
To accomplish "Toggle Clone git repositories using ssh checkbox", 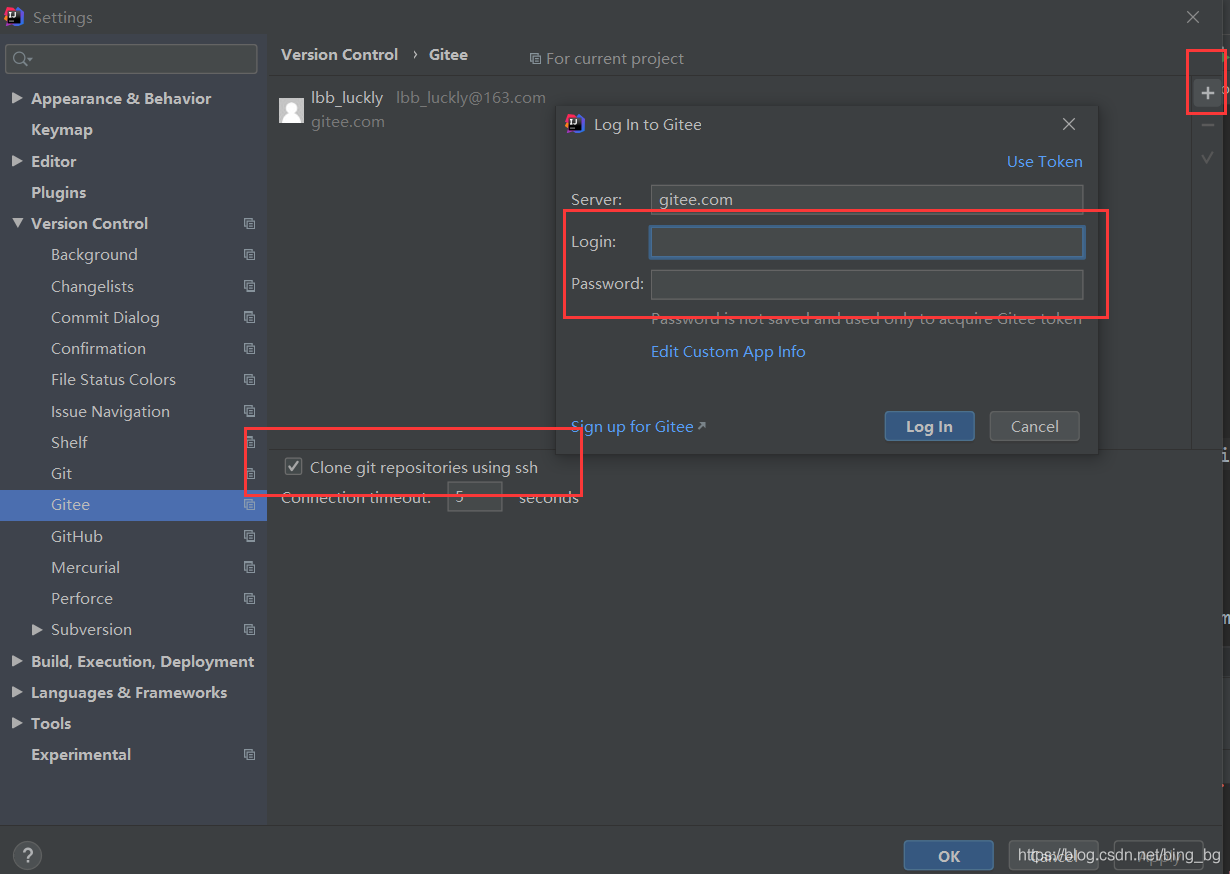I will coord(294,466).
